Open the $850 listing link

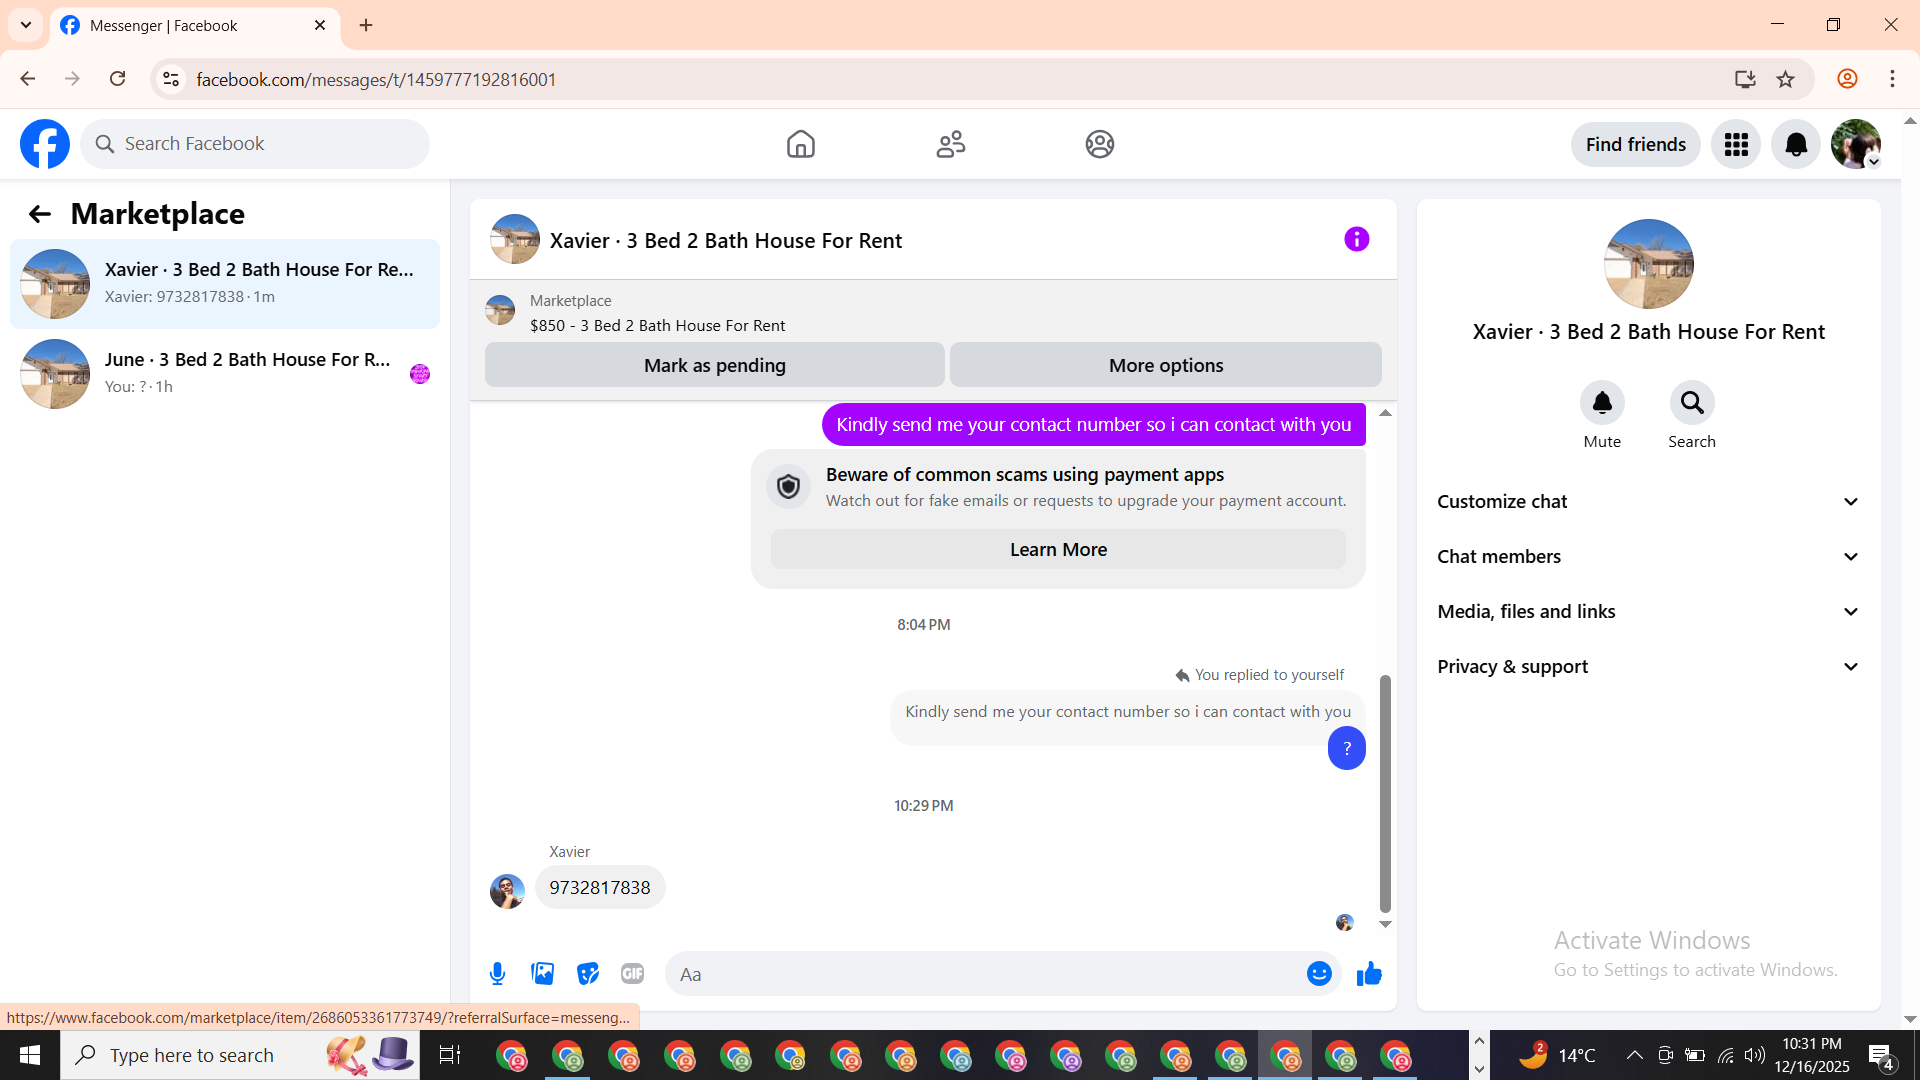click(657, 326)
